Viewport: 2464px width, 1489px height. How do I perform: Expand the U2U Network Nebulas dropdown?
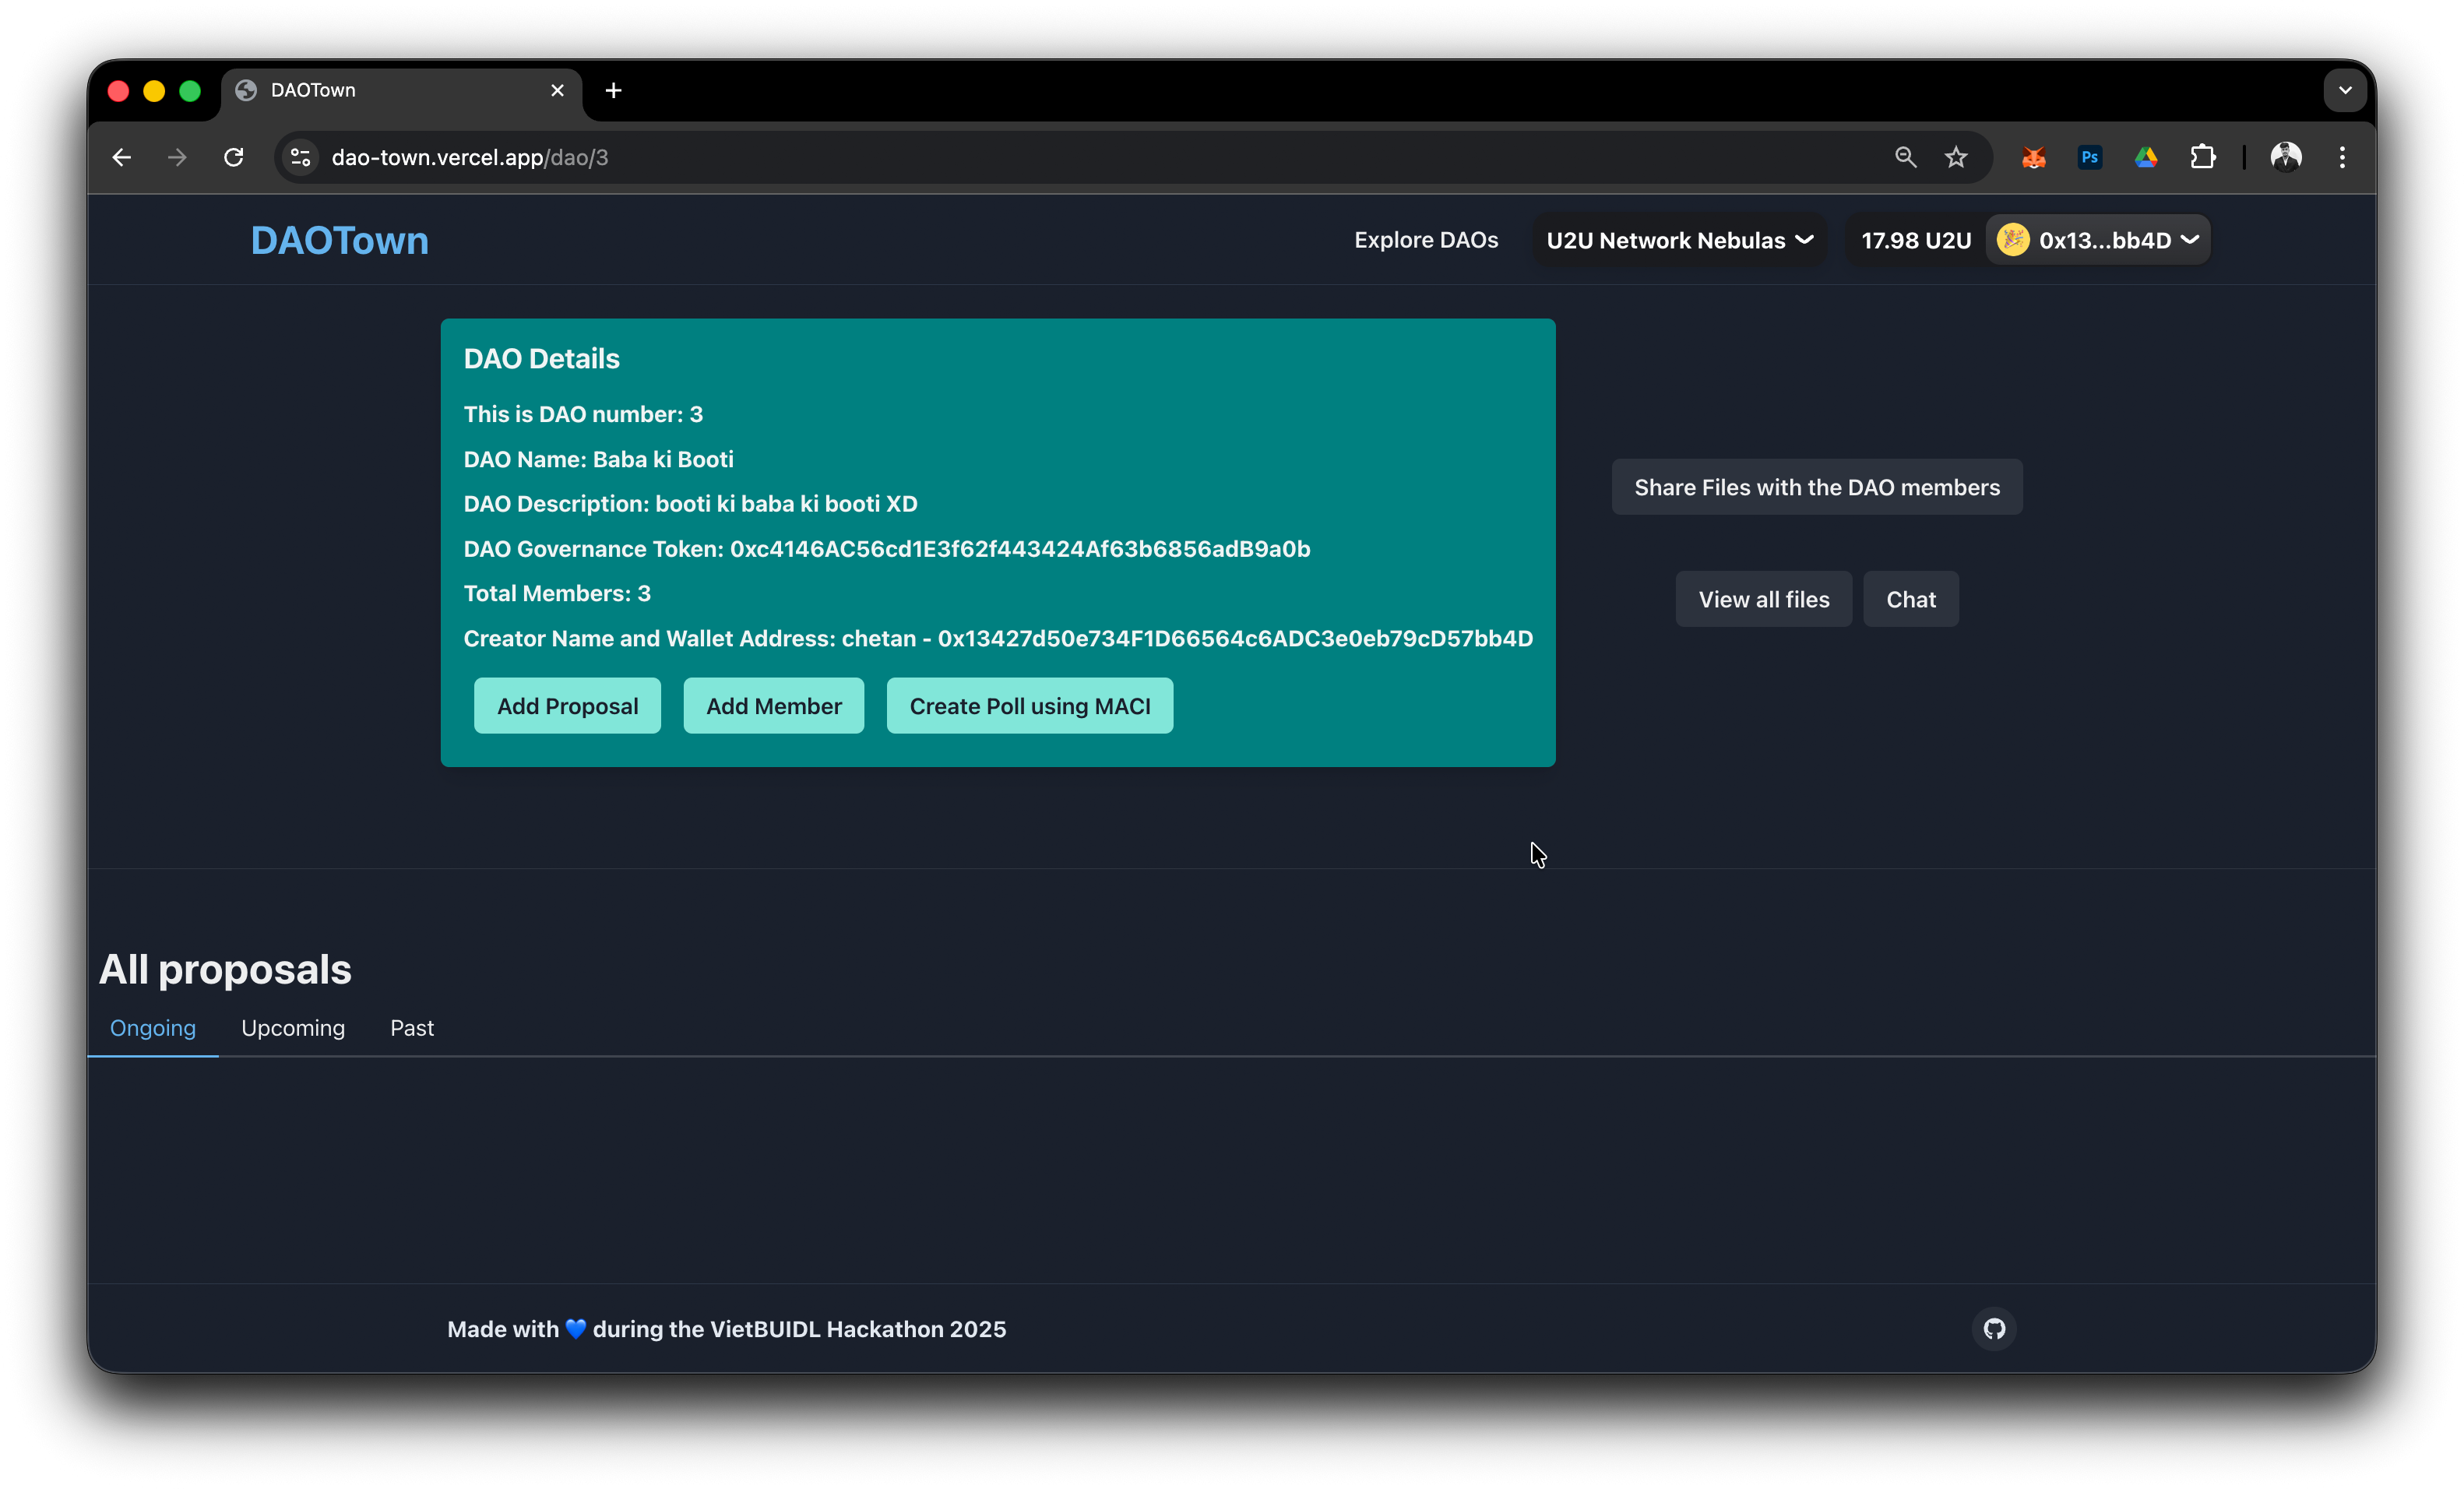point(1679,240)
